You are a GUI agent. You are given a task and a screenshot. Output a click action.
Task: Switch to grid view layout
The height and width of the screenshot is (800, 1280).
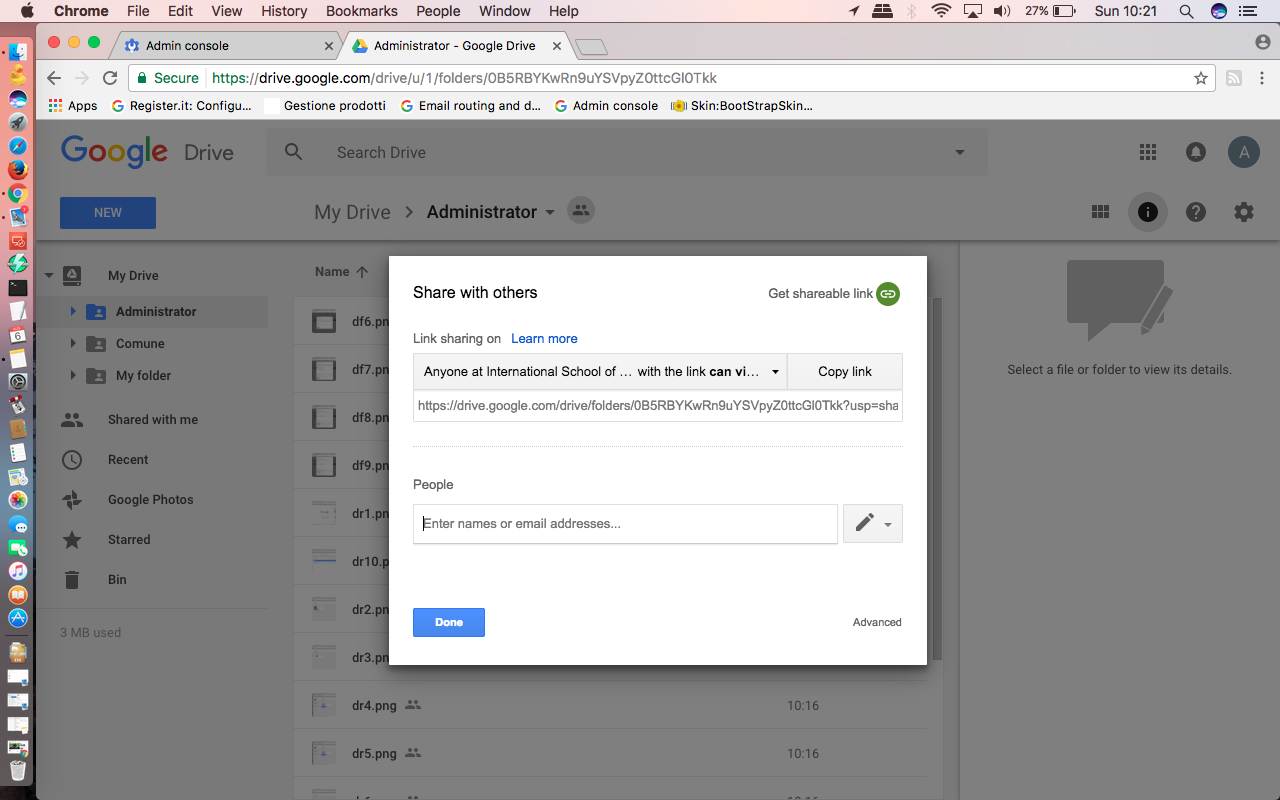click(x=1100, y=212)
